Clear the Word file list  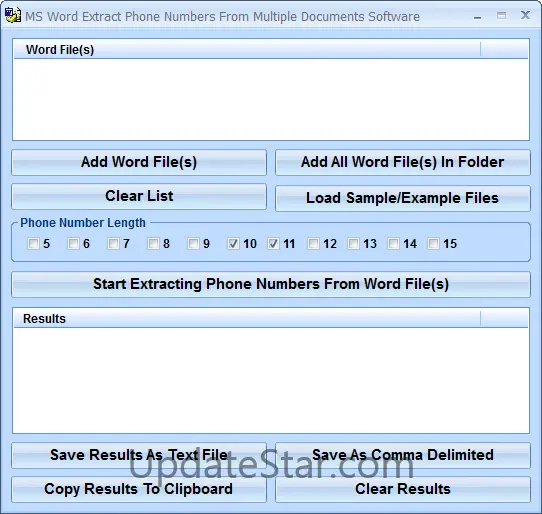pos(139,196)
